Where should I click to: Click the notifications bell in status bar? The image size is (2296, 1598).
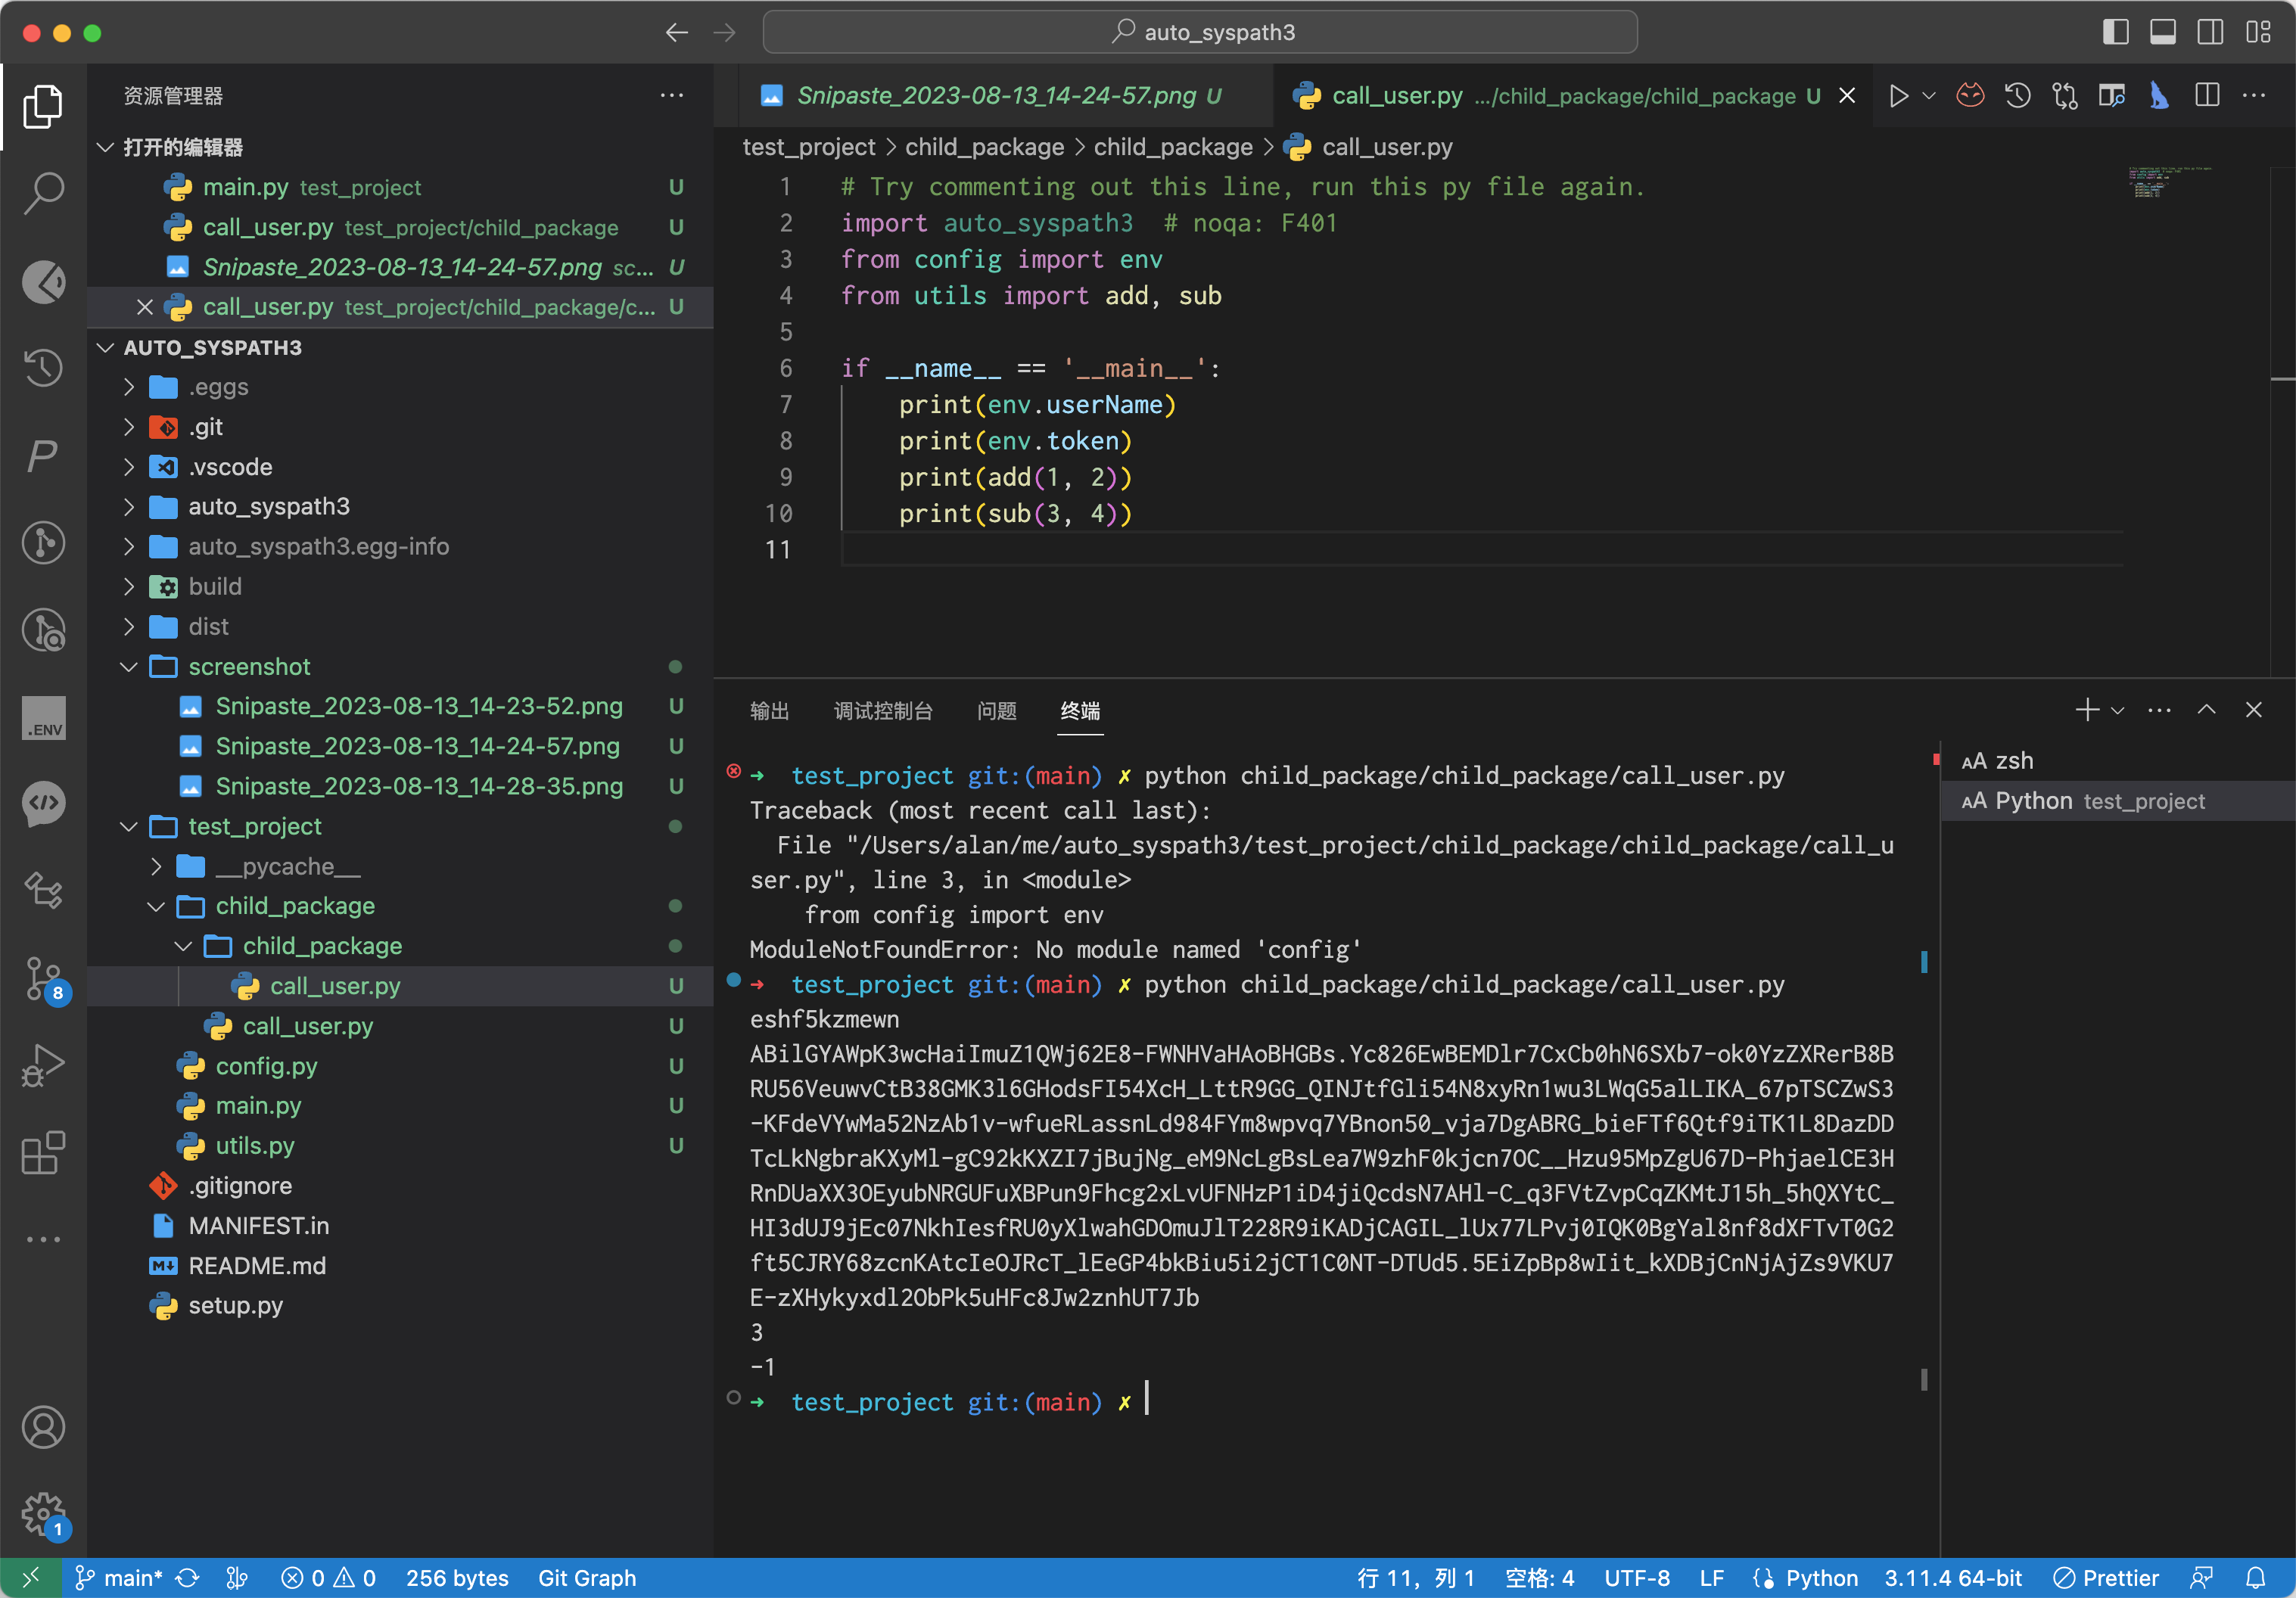(2255, 1578)
